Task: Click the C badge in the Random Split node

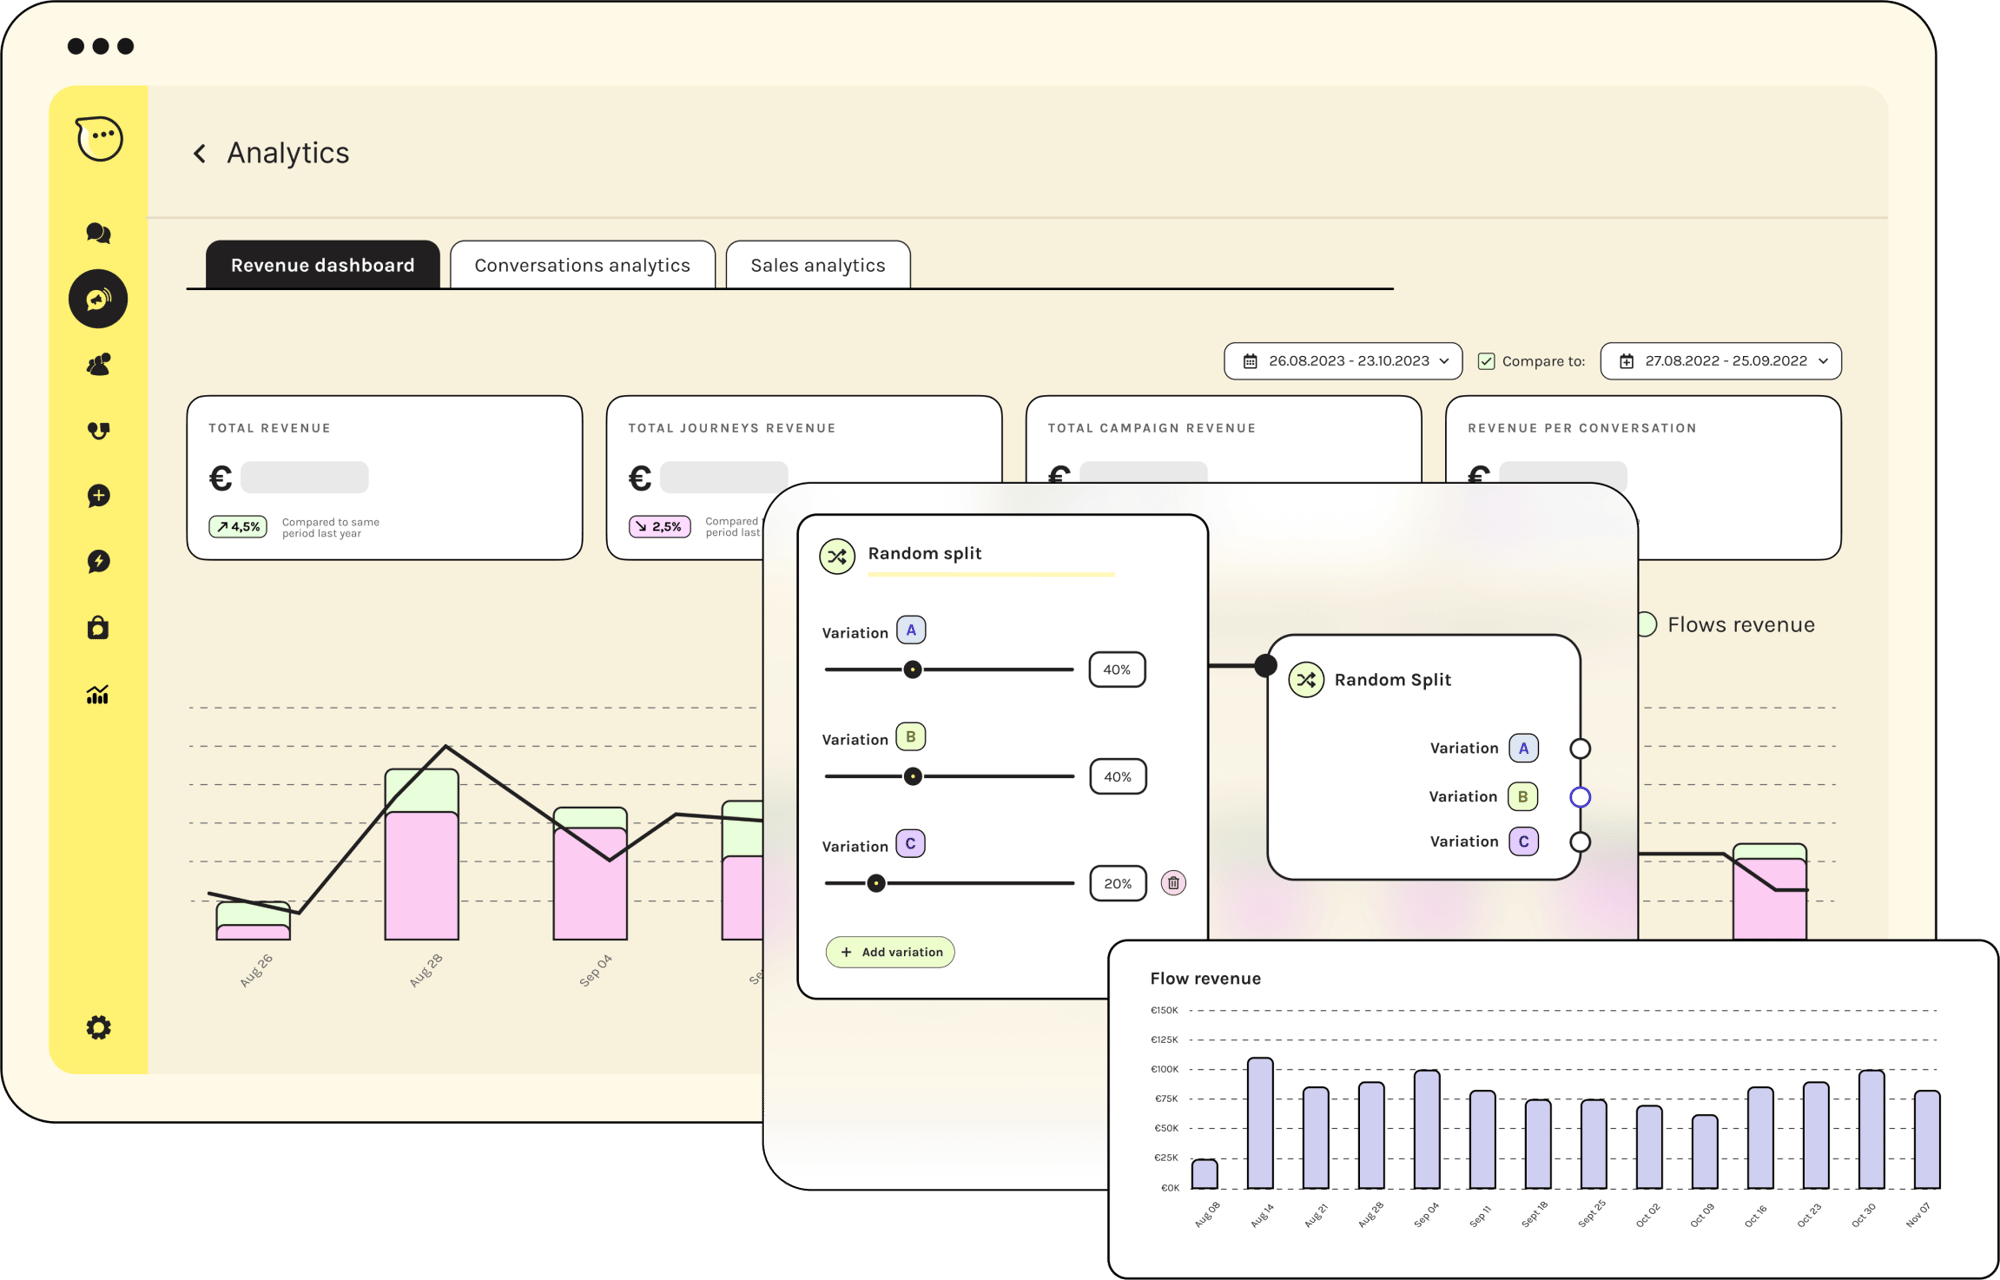Action: [x=1523, y=842]
